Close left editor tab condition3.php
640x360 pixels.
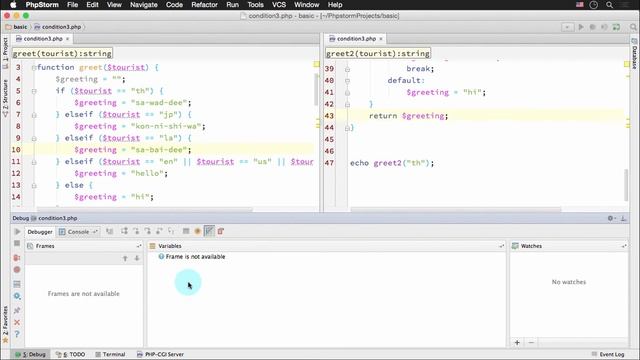tap(67, 39)
